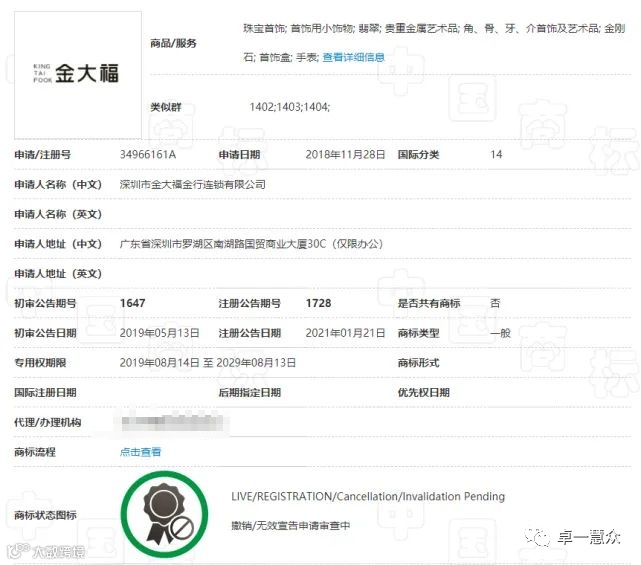
Task: Click the 申请人名称（英文） label
Action: click(x=58, y=214)
